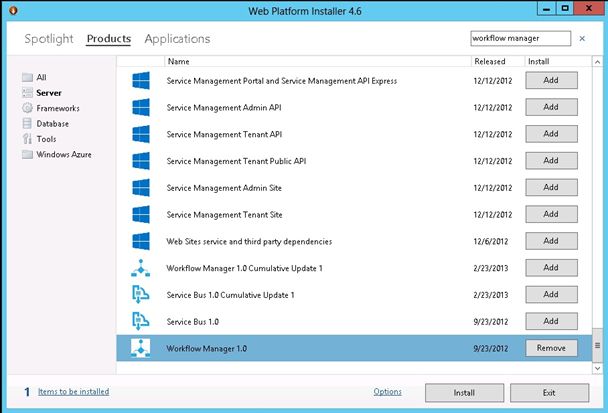Image resolution: width=608 pixels, height=413 pixels.
Task: Click the Service Management Admin API icon
Action: [141, 107]
